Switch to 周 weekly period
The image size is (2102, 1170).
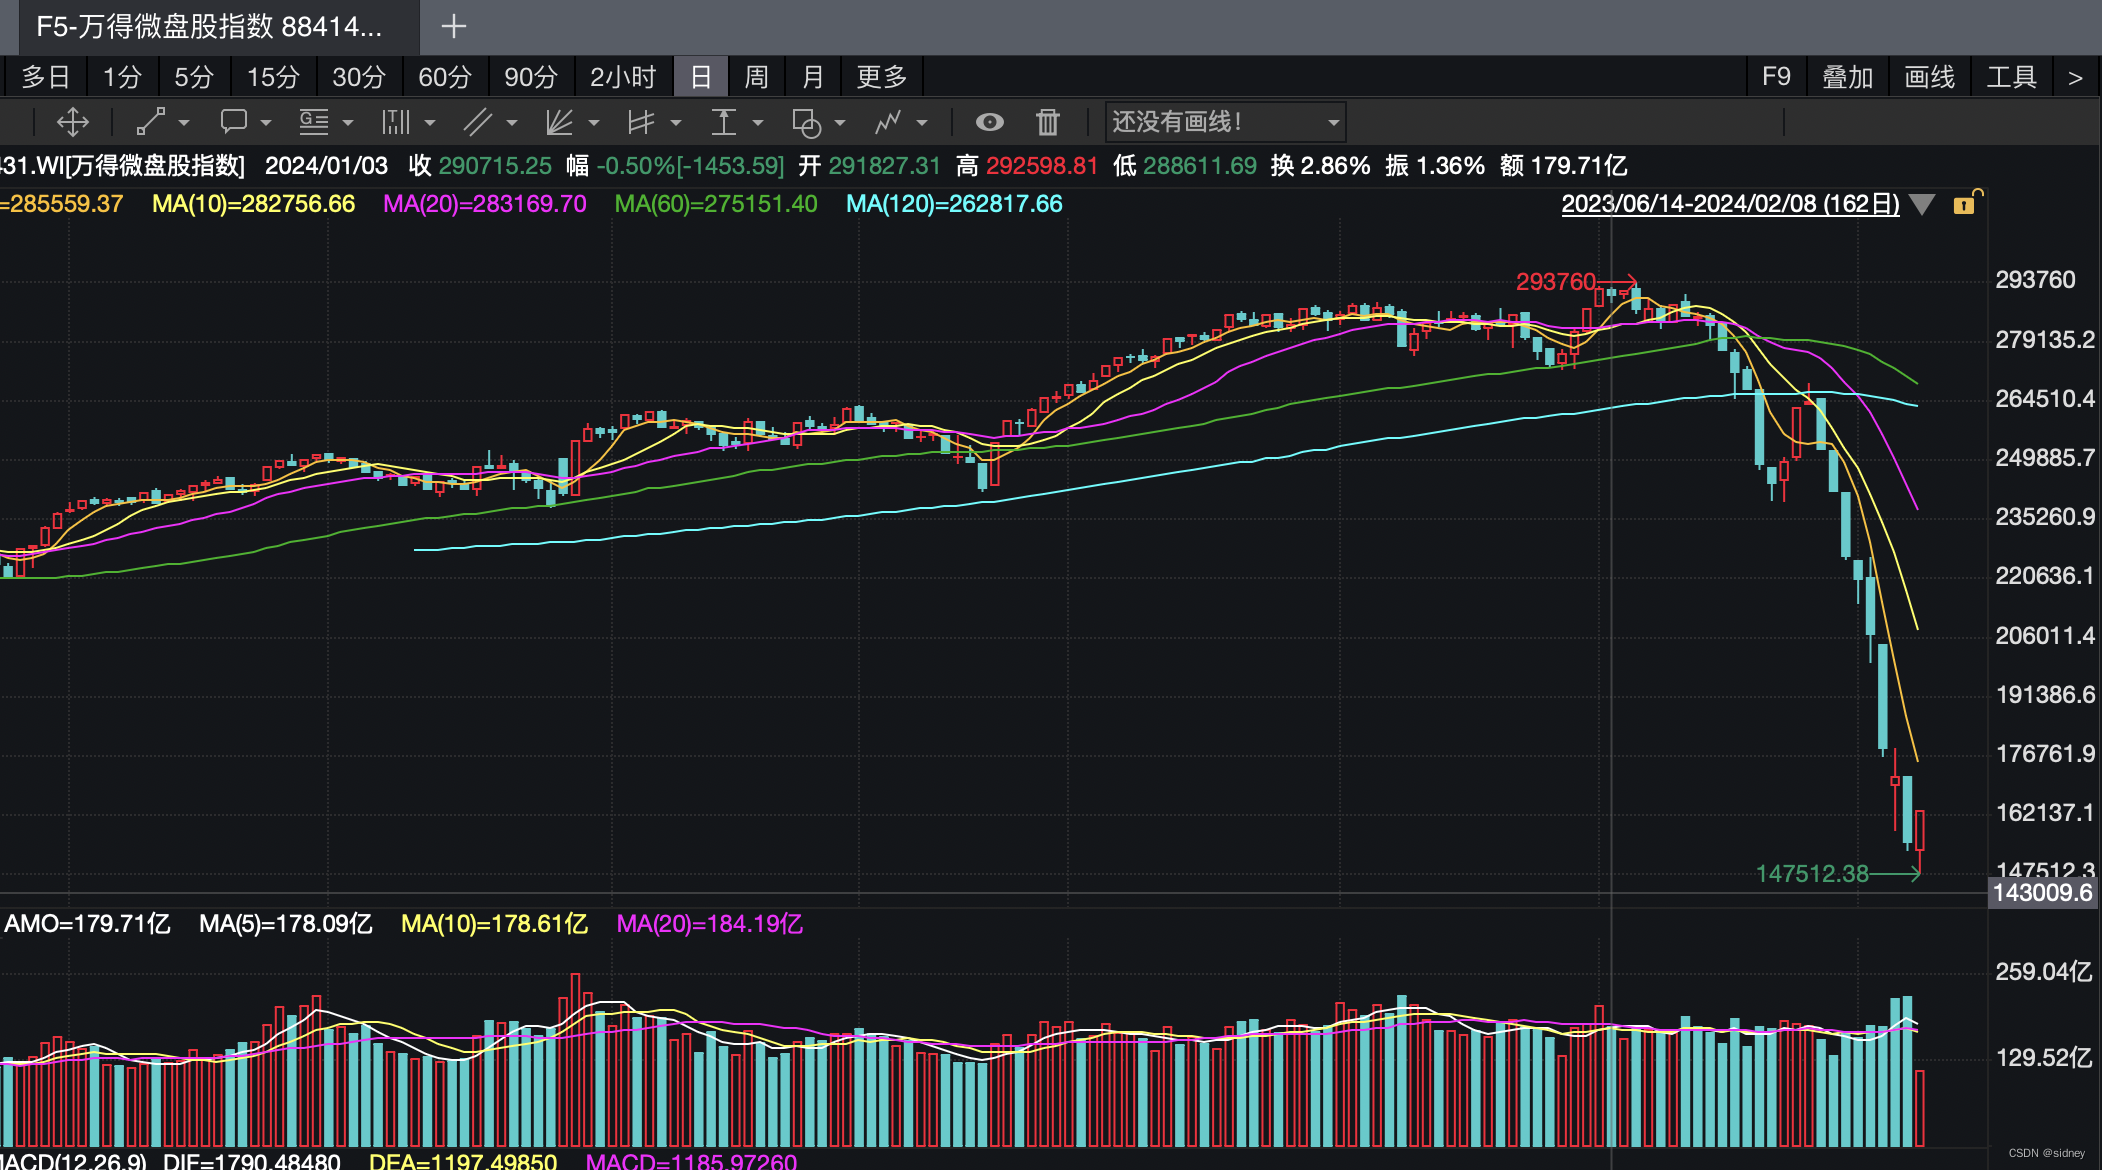point(757,77)
